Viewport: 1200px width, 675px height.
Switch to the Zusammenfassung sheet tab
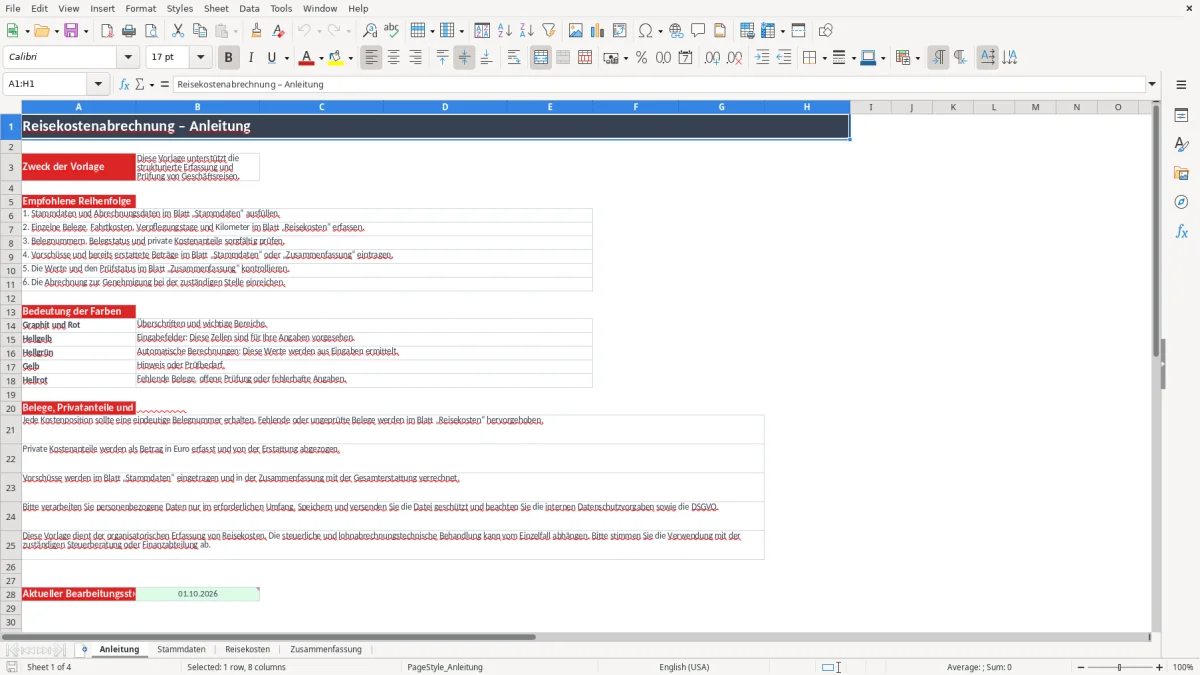coord(326,649)
